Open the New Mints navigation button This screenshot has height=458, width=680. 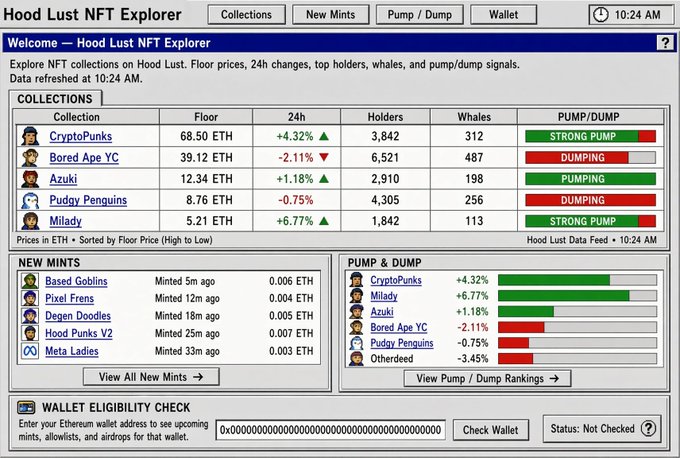[330, 15]
